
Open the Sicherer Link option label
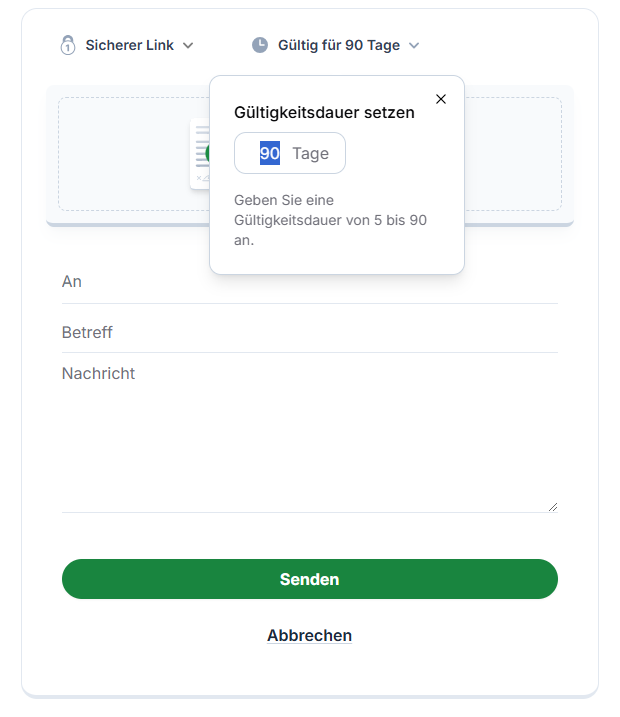(129, 45)
